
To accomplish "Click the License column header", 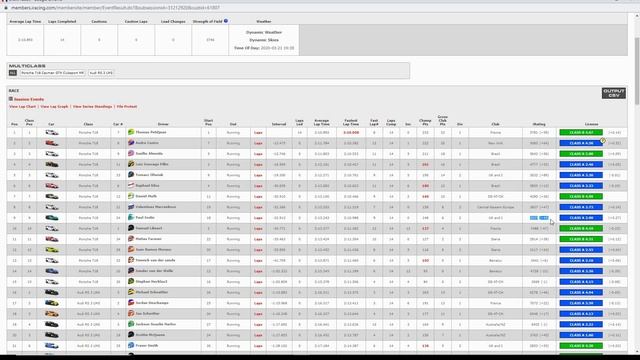I will click(x=591, y=124).
